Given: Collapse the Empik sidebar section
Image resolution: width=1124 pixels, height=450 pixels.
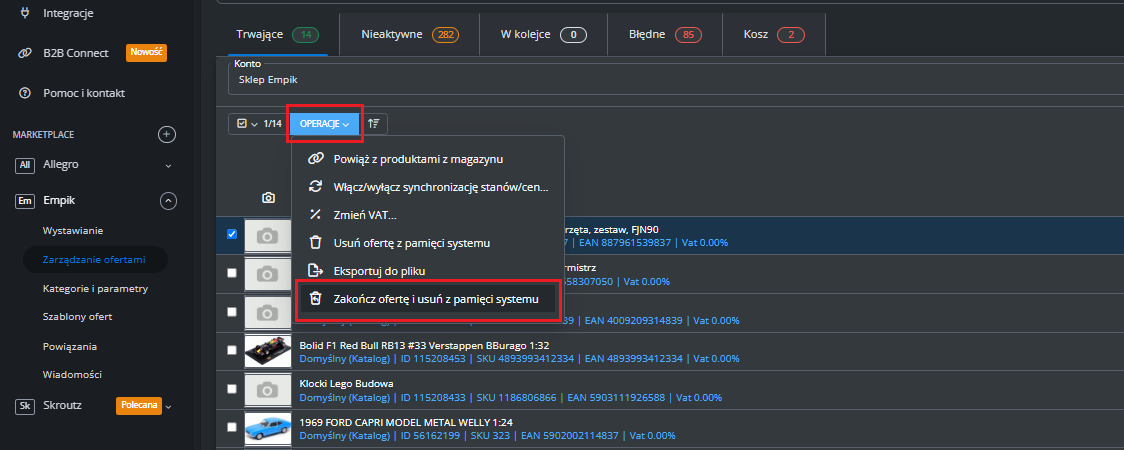Looking at the screenshot, I should click(168, 201).
